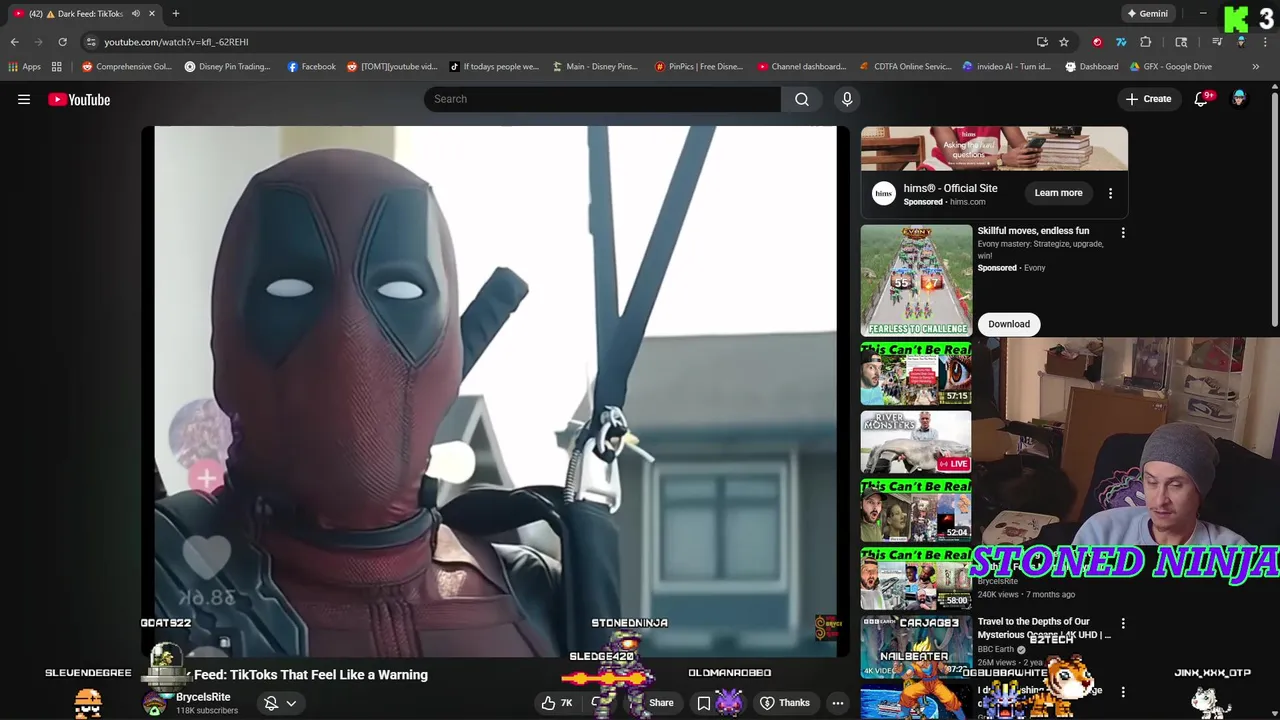Viewport: 1280px width, 720px height.
Task: Reload the page with the refresh icon
Action: 62,42
